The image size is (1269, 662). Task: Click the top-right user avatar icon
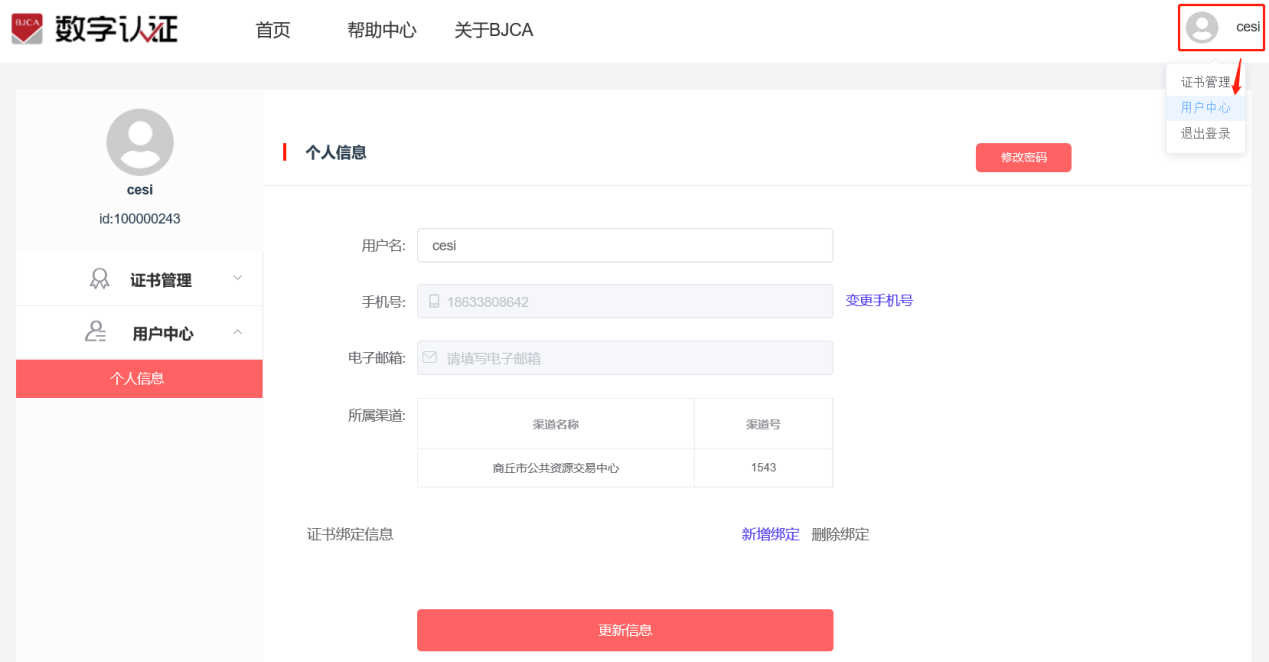click(1202, 28)
